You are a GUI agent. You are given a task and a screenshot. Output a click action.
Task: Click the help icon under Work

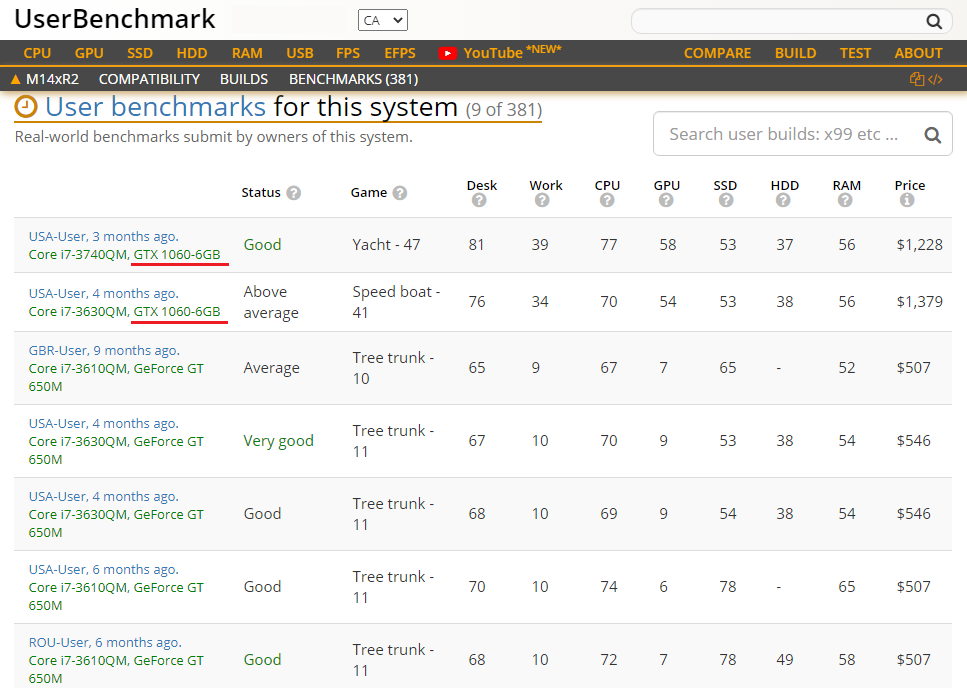click(x=542, y=200)
